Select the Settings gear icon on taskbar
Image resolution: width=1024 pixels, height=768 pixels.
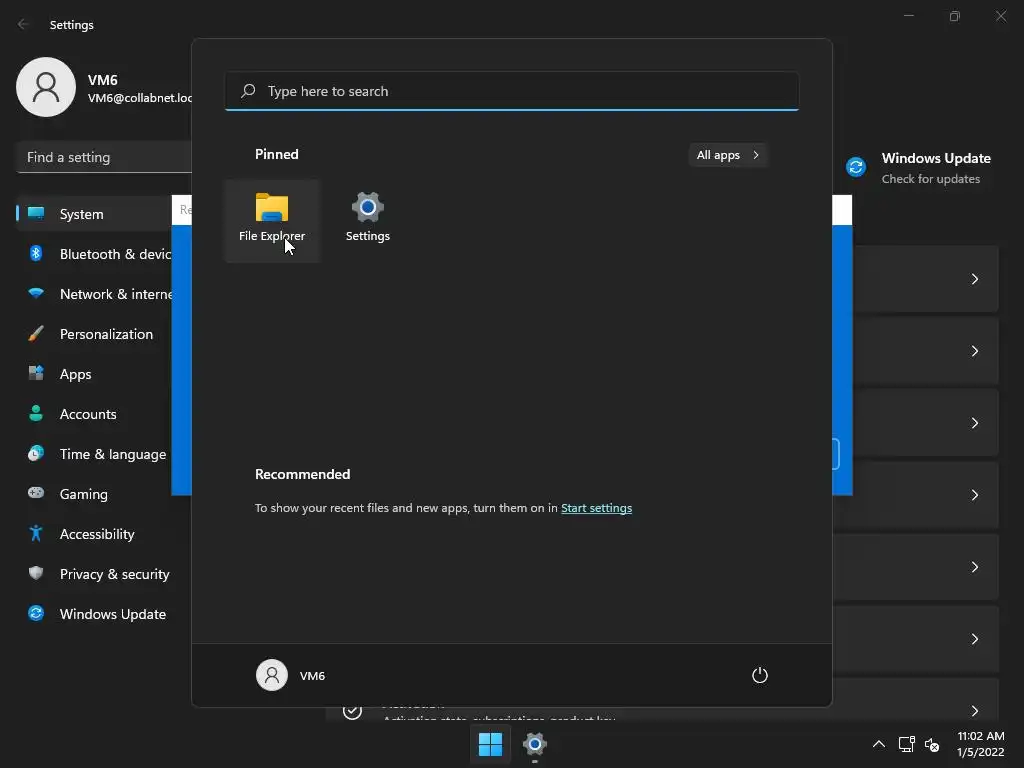pyautogui.click(x=534, y=744)
